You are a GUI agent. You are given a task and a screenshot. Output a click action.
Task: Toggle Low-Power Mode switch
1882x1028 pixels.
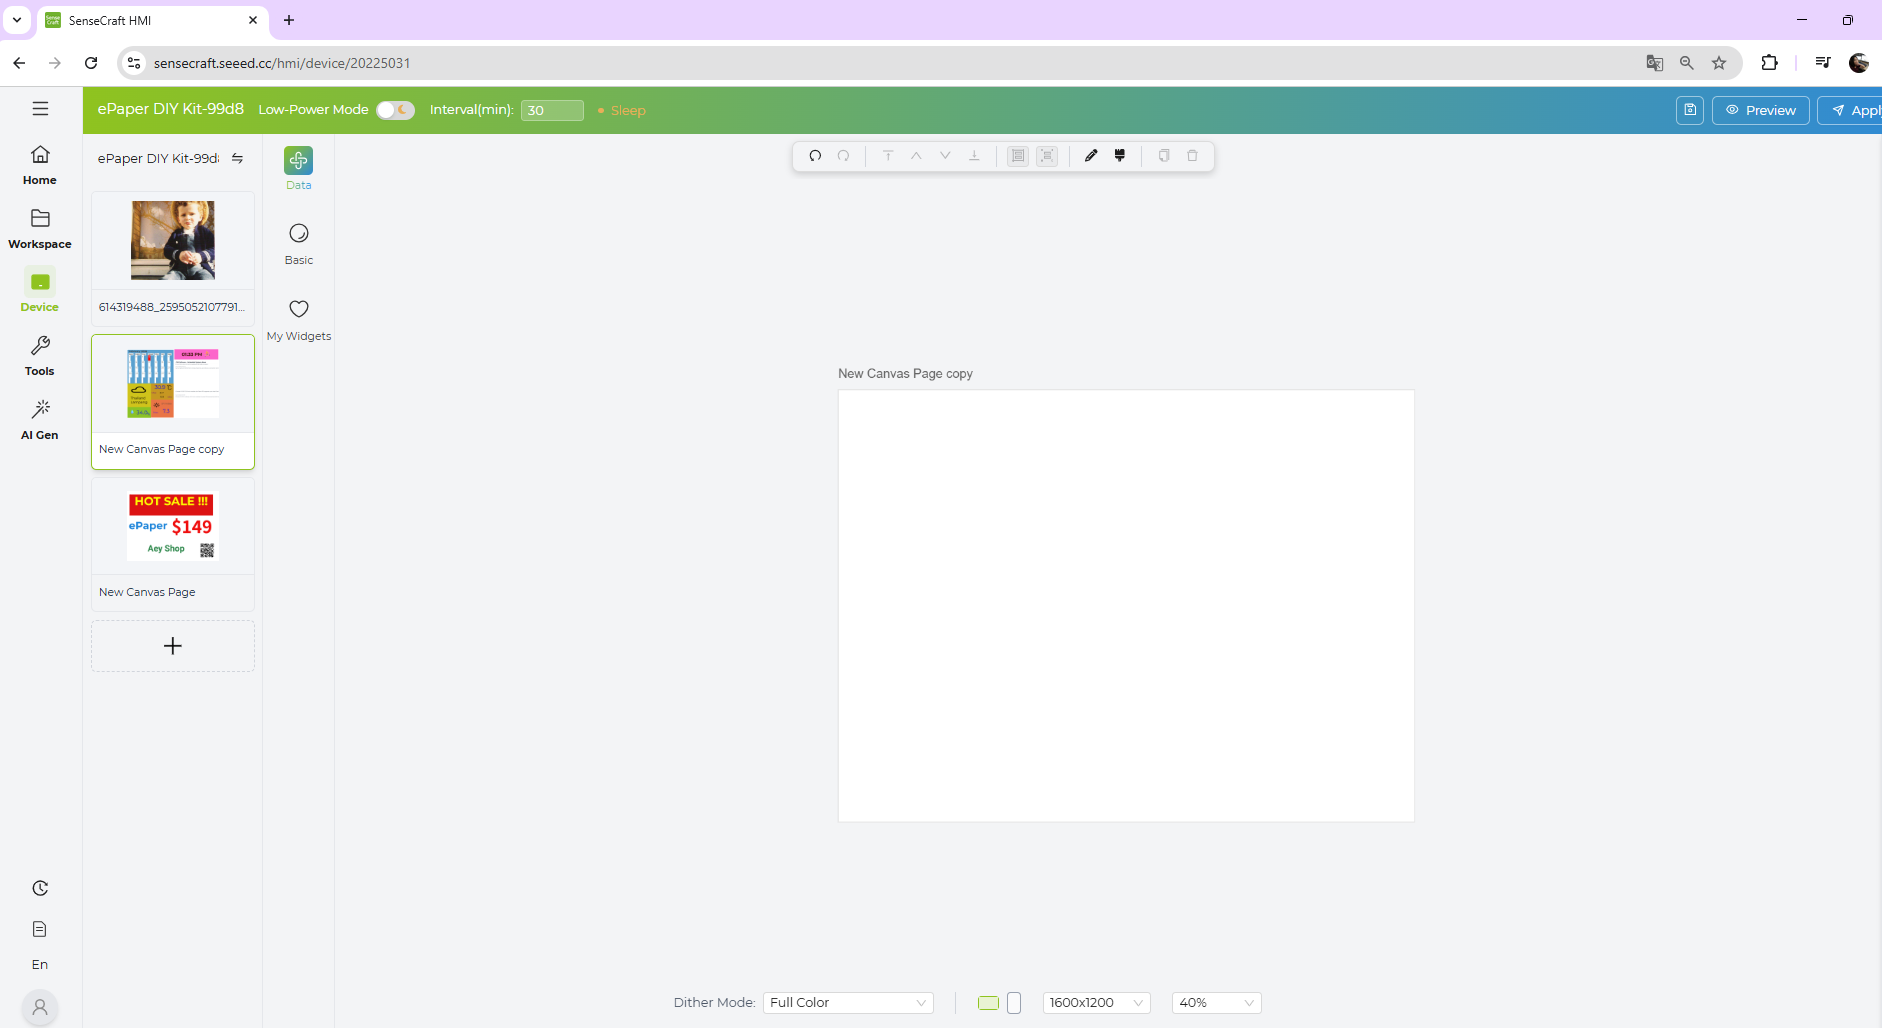point(395,110)
